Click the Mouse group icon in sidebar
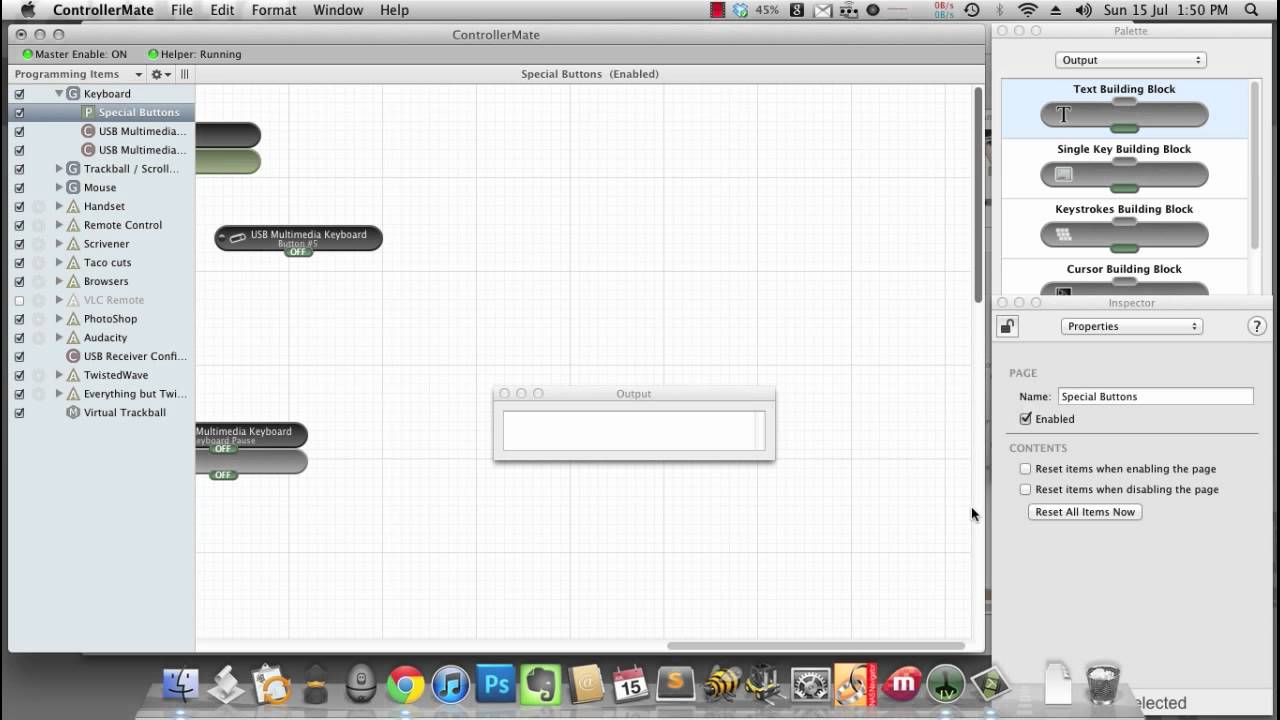This screenshot has width=1280, height=720. [73, 187]
